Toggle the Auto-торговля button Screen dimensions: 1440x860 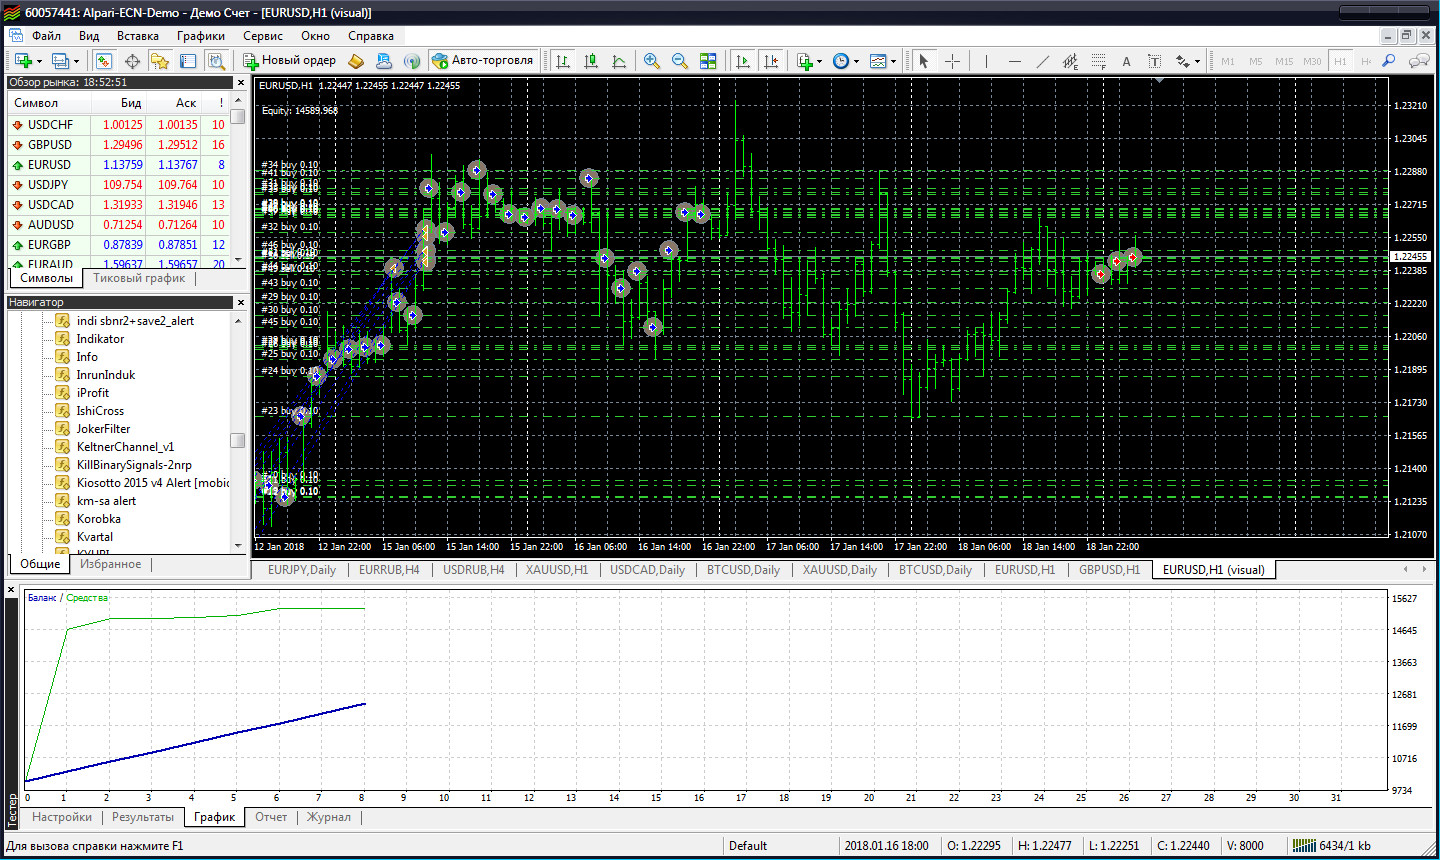click(483, 61)
